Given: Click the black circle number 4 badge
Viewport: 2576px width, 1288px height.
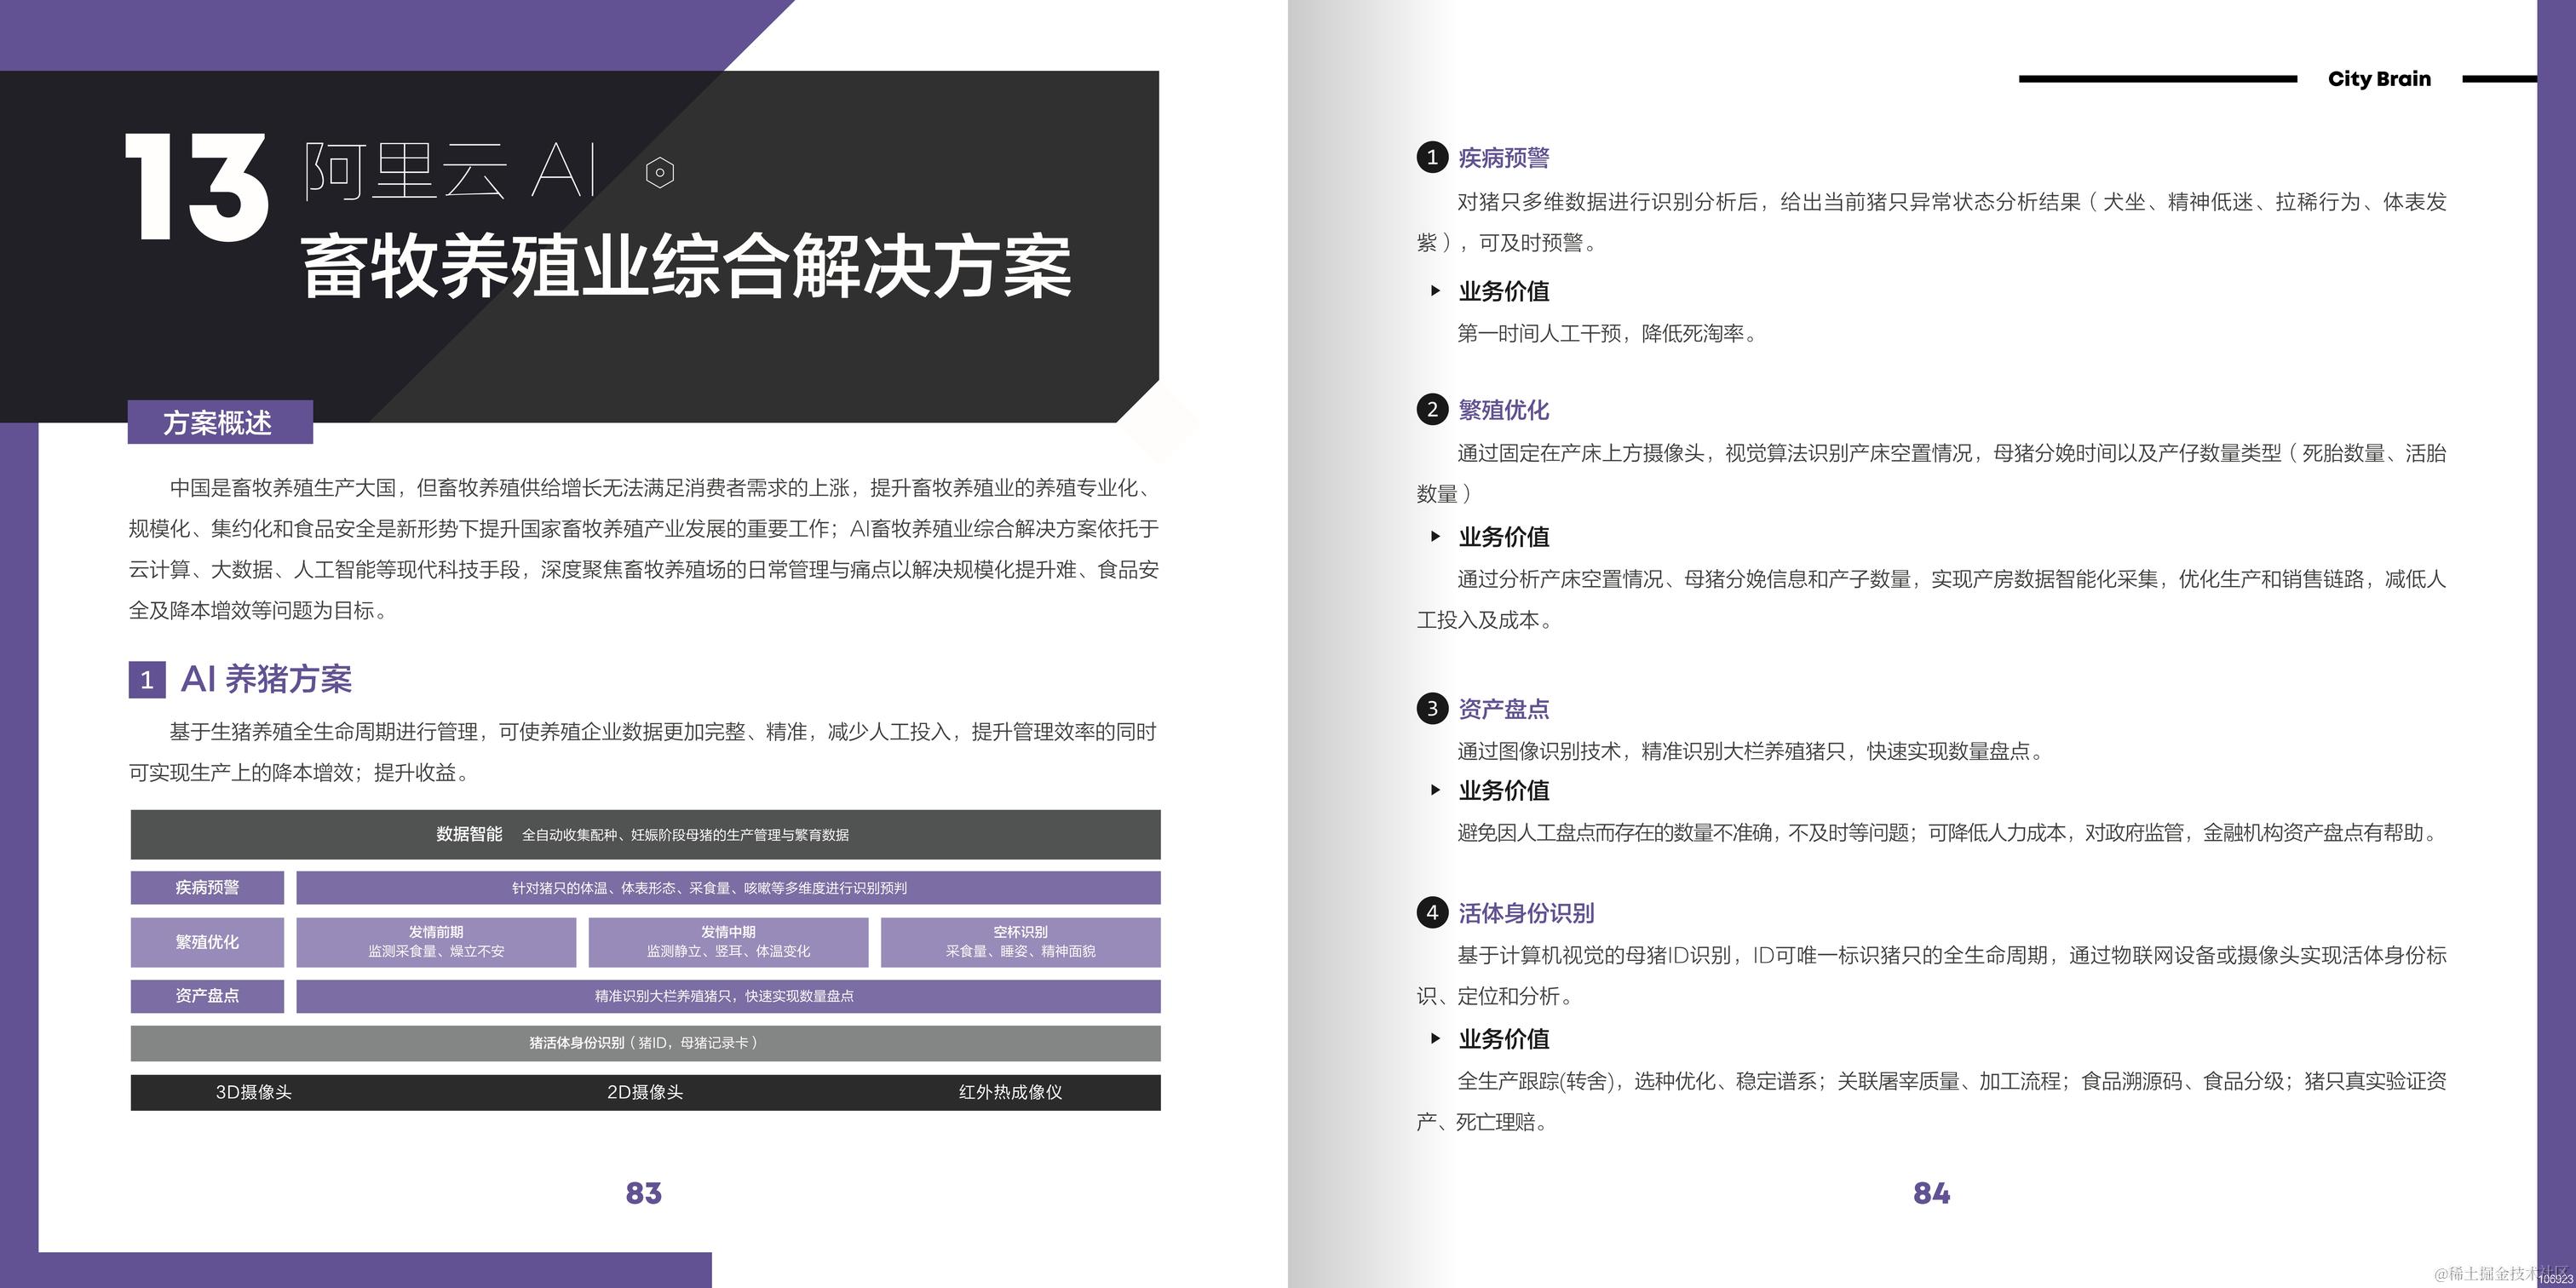Looking at the screenshot, I should click(1432, 912).
